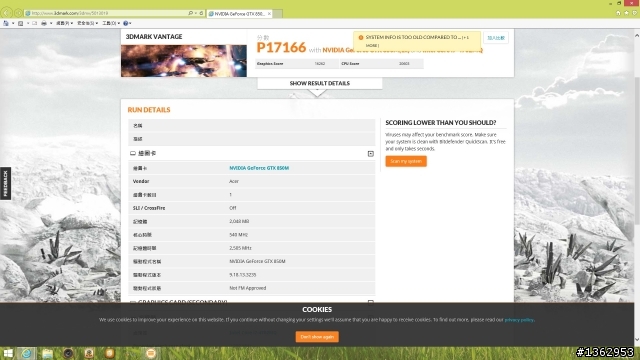
Task: Click the 3DMark Vantage thumbnail image
Action: (x=184, y=61)
